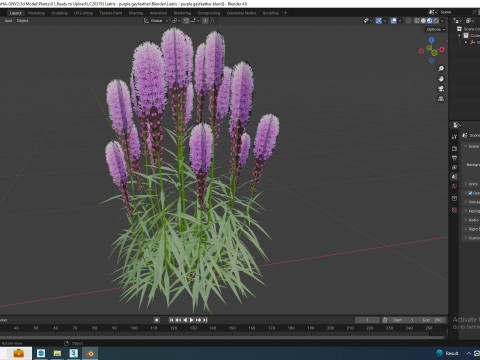Click the timeline horizontal scrollbar

222,337
